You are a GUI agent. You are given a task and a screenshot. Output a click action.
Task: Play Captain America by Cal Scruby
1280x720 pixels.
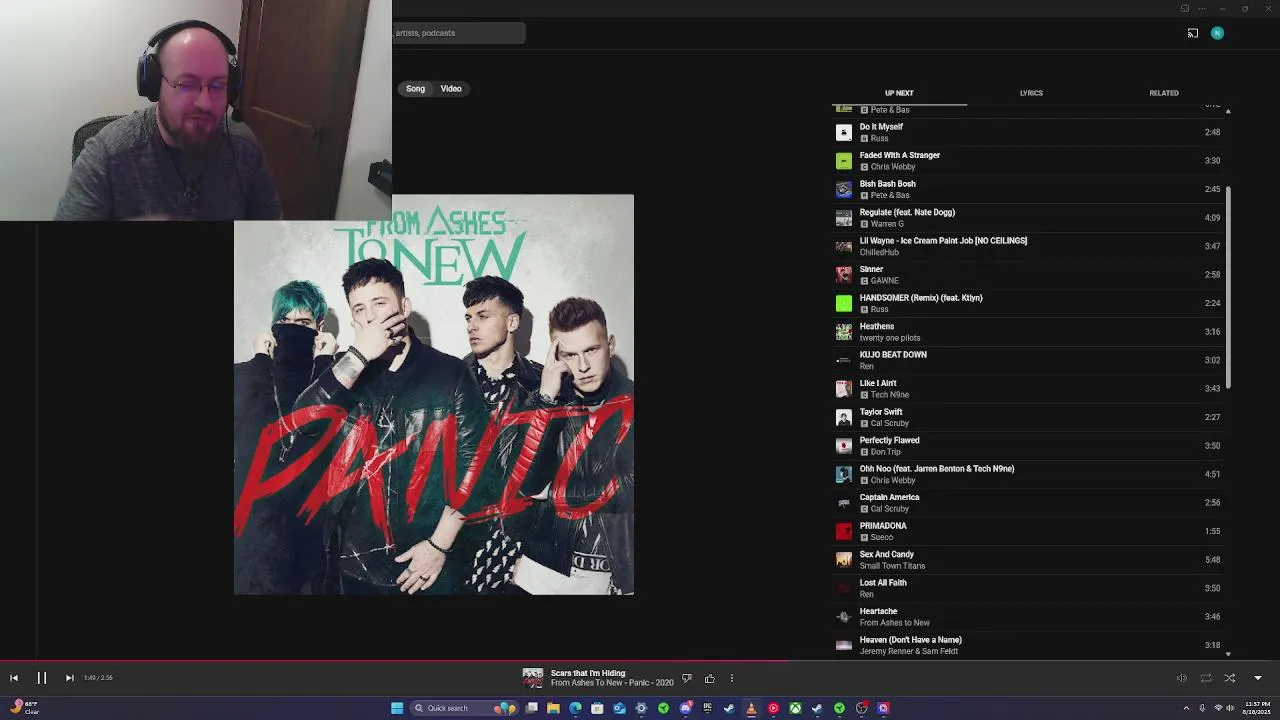click(x=1028, y=503)
